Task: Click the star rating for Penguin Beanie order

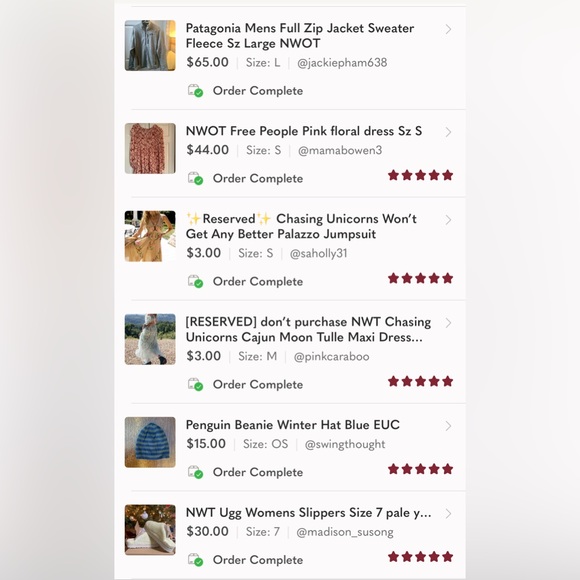Action: tap(421, 469)
